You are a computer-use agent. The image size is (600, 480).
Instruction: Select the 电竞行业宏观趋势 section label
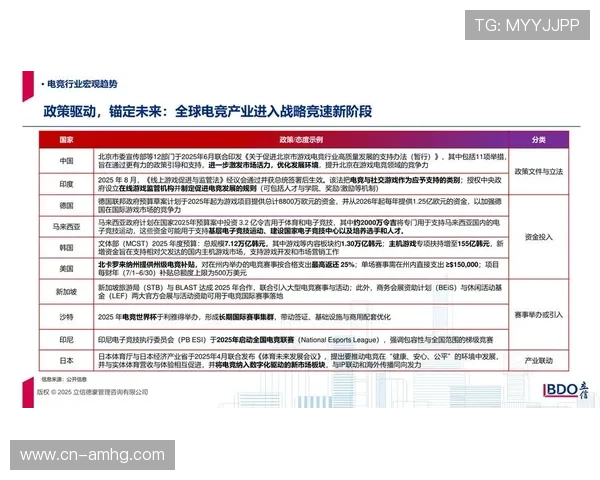82,84
